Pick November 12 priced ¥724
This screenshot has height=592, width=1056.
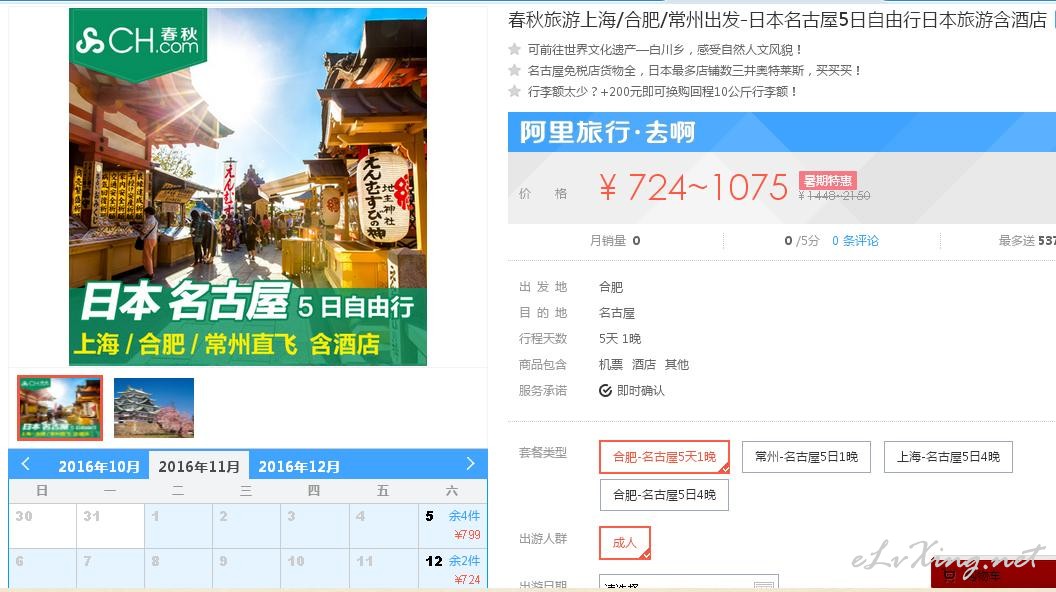tap(452, 569)
